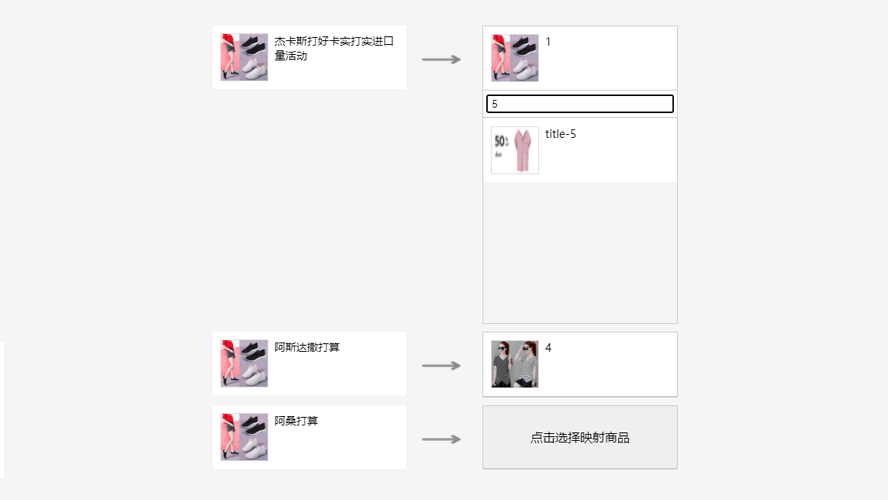888x500 pixels.
Task: Click the arrow icon beside 阿斯达撒打算
Action: pyautogui.click(x=441, y=366)
